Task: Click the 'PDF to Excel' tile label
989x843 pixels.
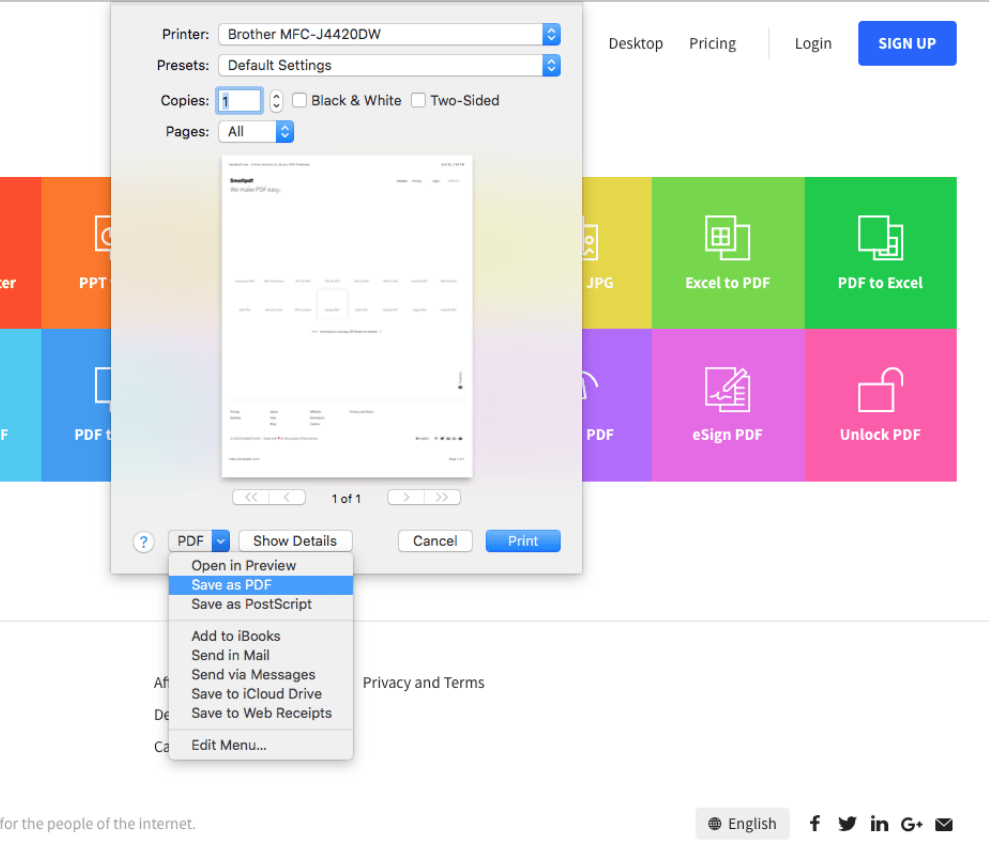Action: [x=881, y=283]
